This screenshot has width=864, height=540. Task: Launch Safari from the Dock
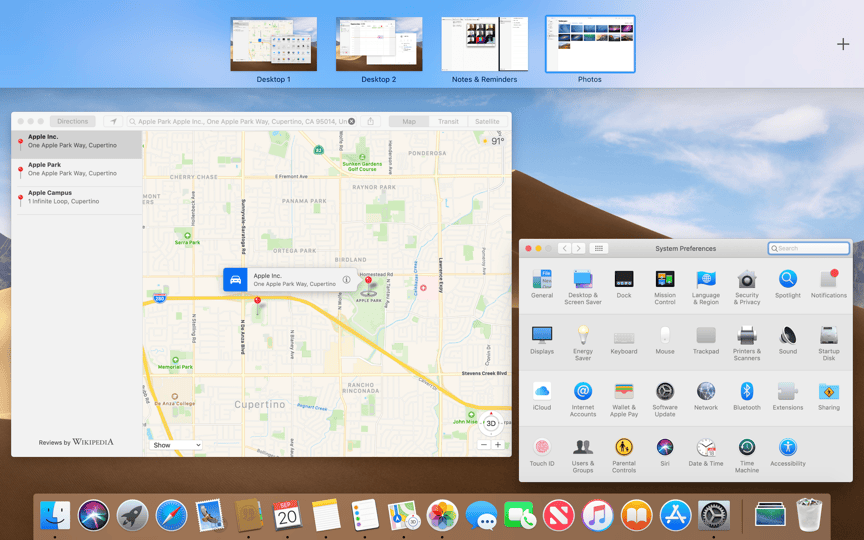pyautogui.click(x=171, y=515)
